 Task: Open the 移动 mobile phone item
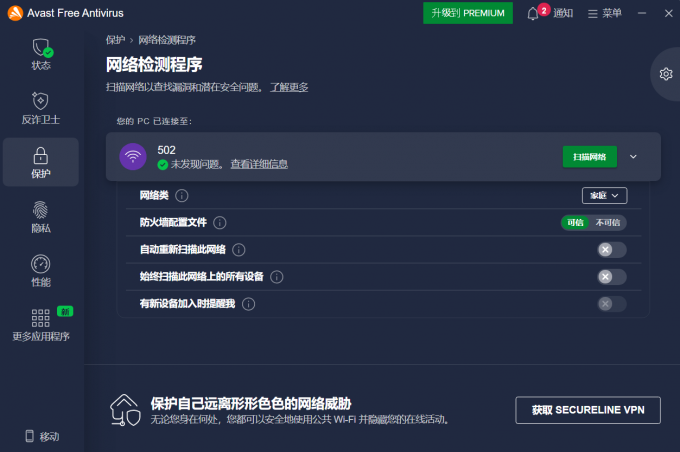(x=42, y=436)
